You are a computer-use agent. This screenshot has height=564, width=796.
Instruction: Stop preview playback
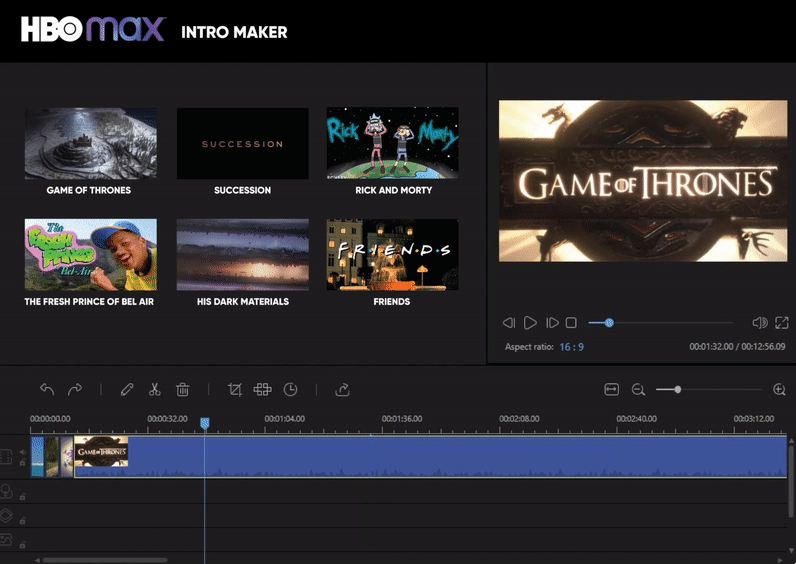tap(571, 322)
